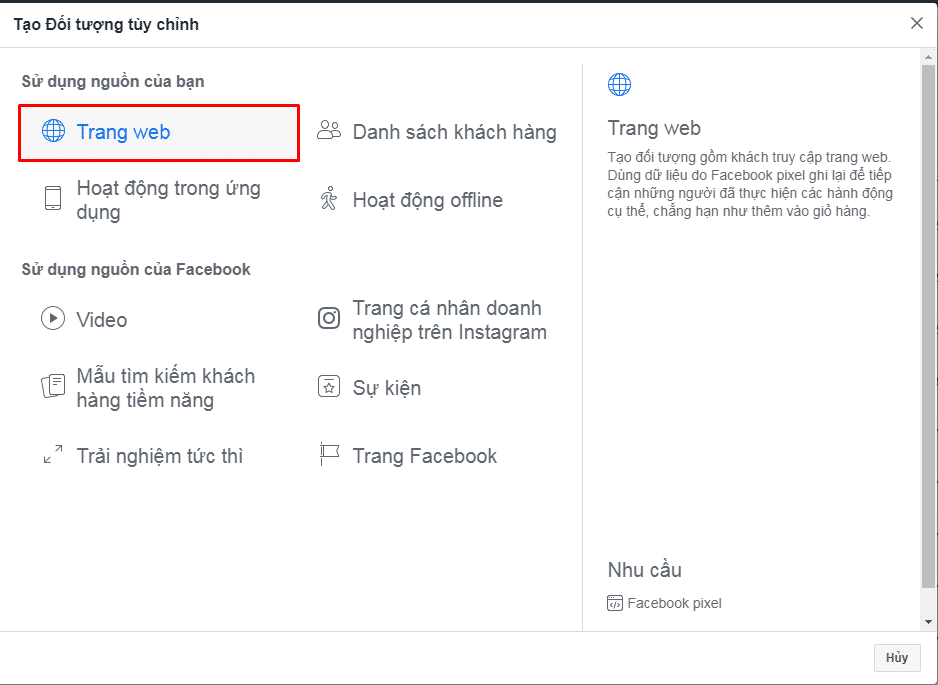The height and width of the screenshot is (685, 938).
Task: Click the globe icon beside Trang web option
Action: (x=53, y=130)
